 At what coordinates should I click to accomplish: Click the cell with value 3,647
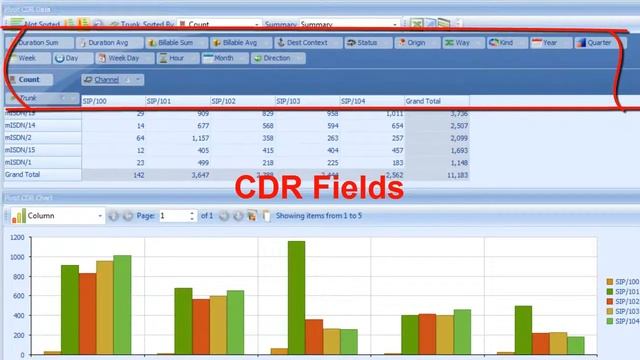[x=178, y=175]
